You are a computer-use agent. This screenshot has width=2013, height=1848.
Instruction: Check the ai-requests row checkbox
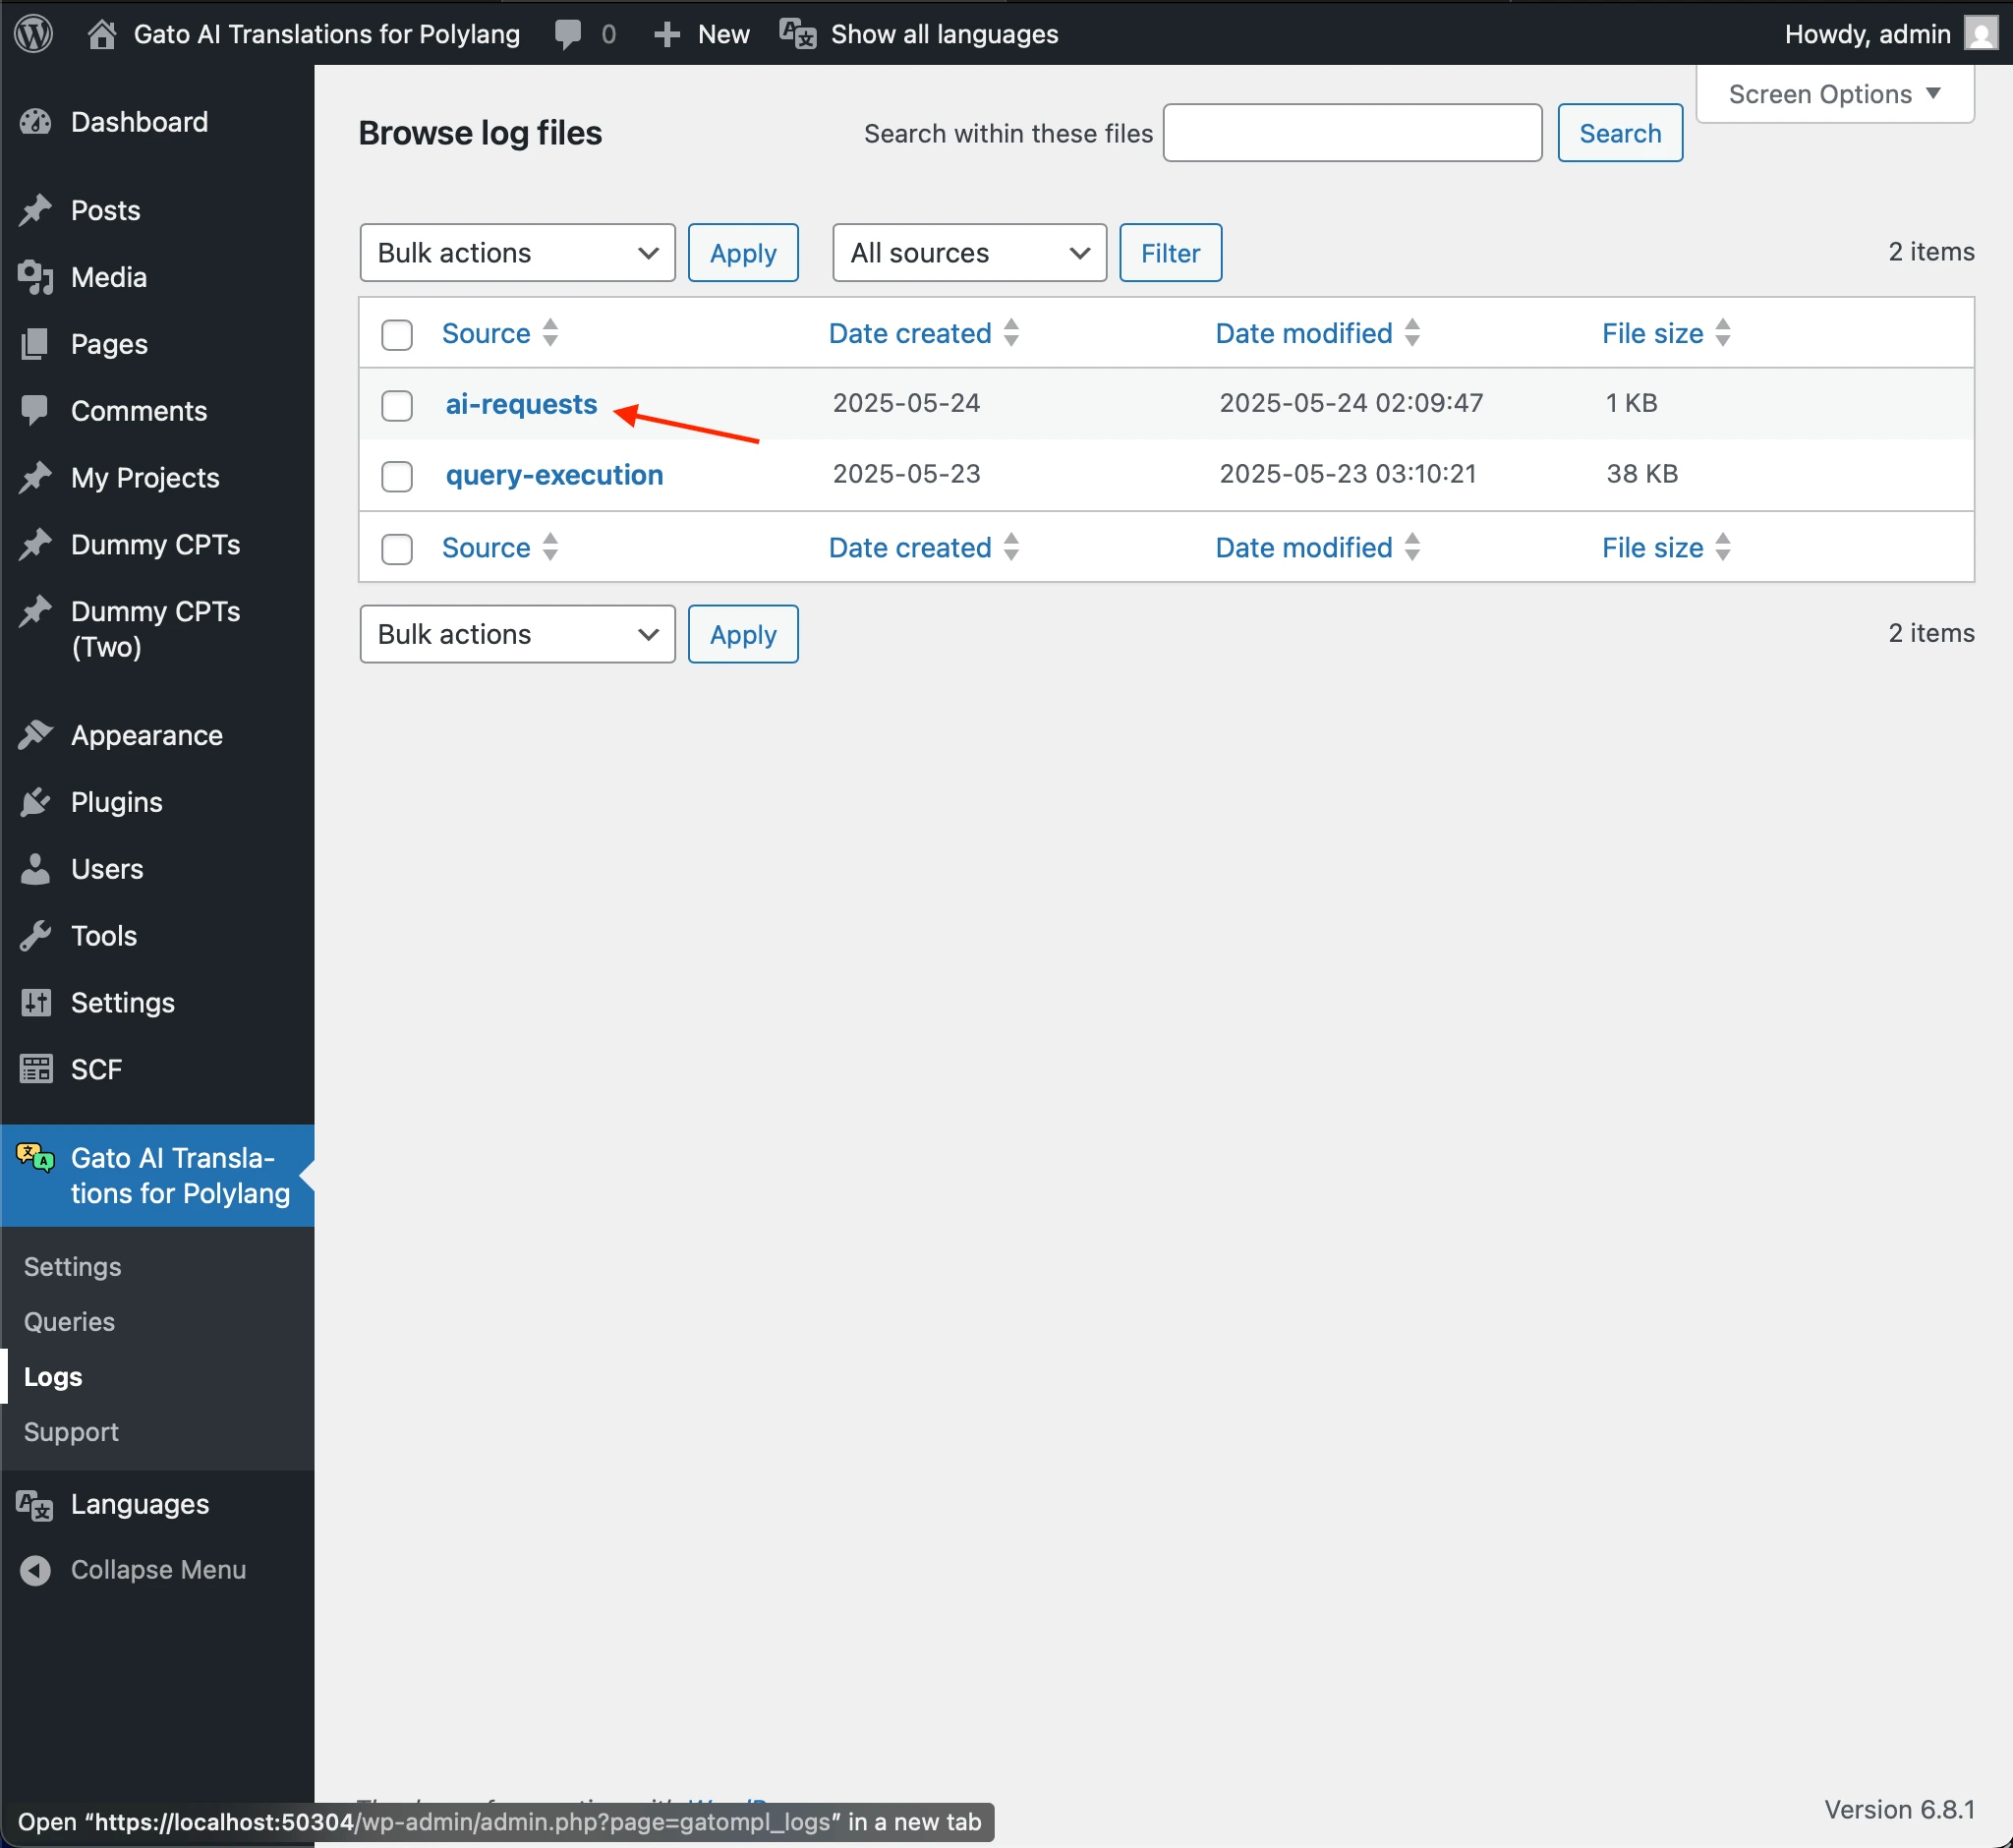tap(397, 405)
